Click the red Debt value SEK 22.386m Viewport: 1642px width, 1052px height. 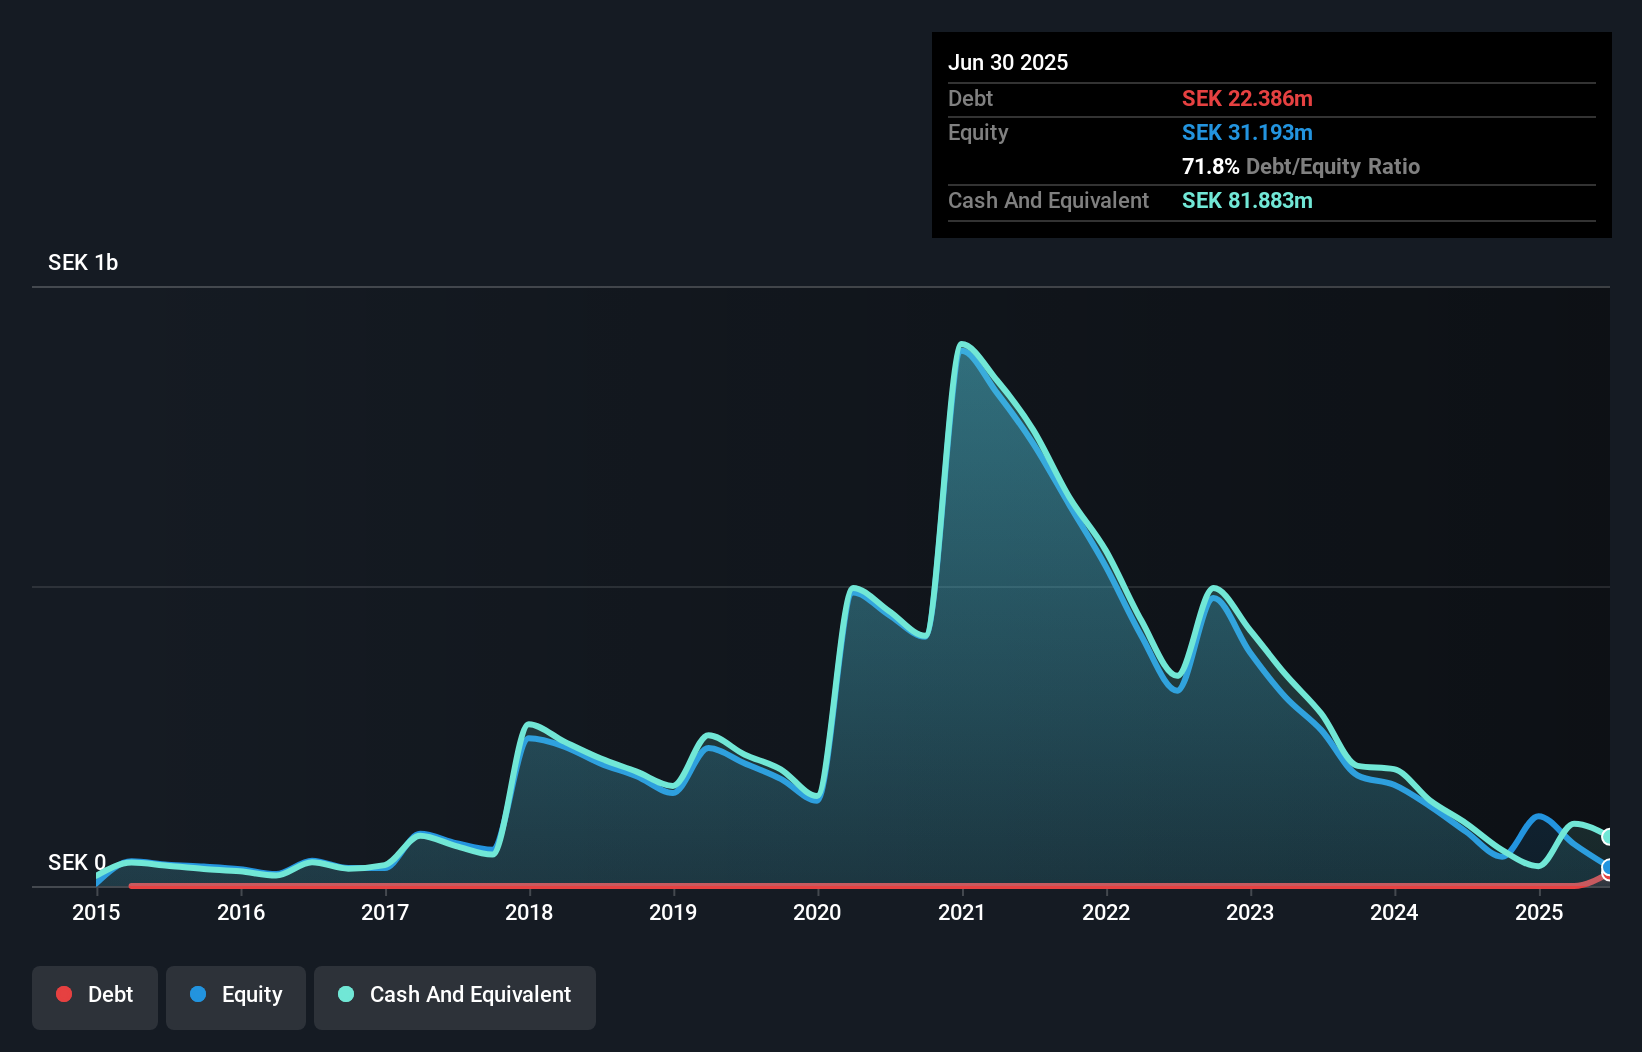pyautogui.click(x=1247, y=98)
